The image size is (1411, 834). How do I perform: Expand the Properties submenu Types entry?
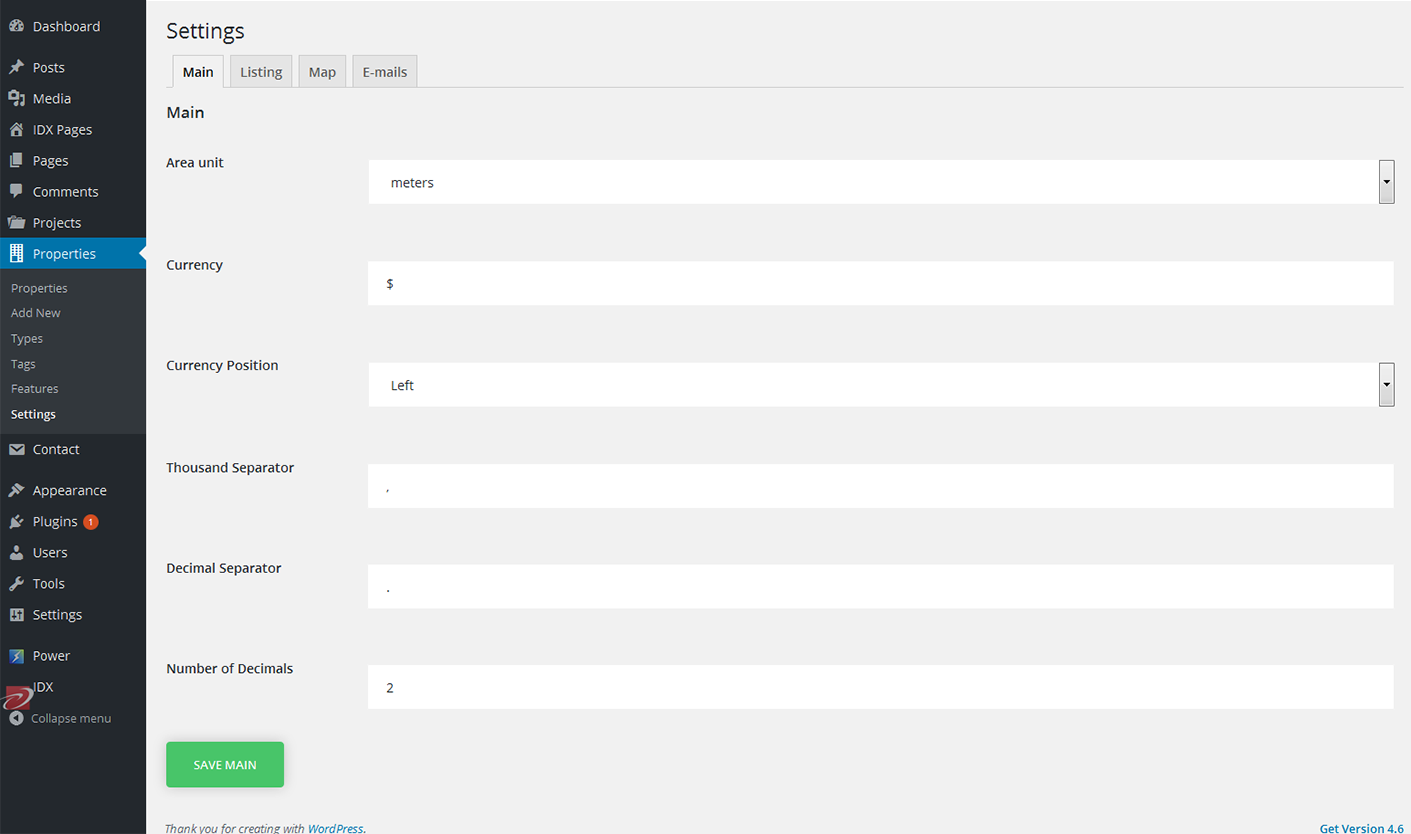(23, 338)
